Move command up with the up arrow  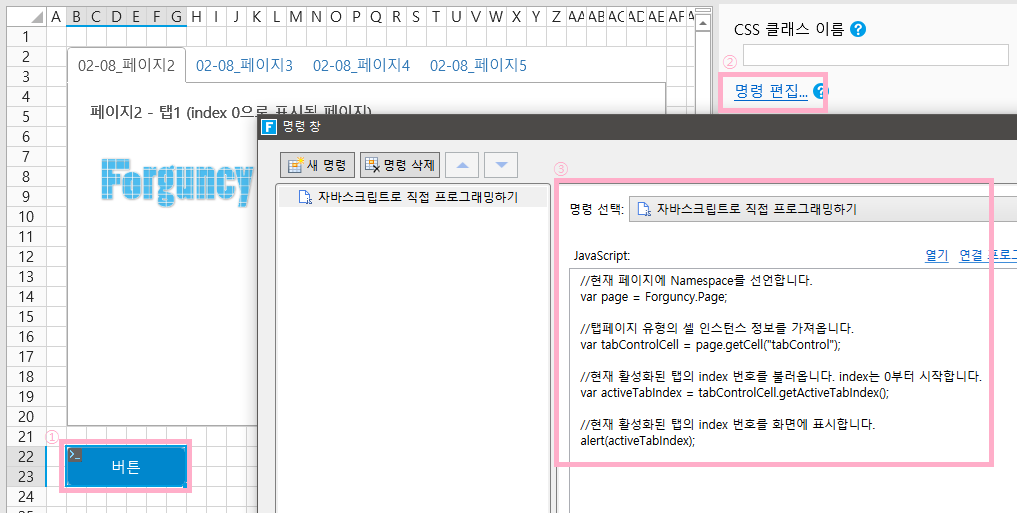click(461, 165)
